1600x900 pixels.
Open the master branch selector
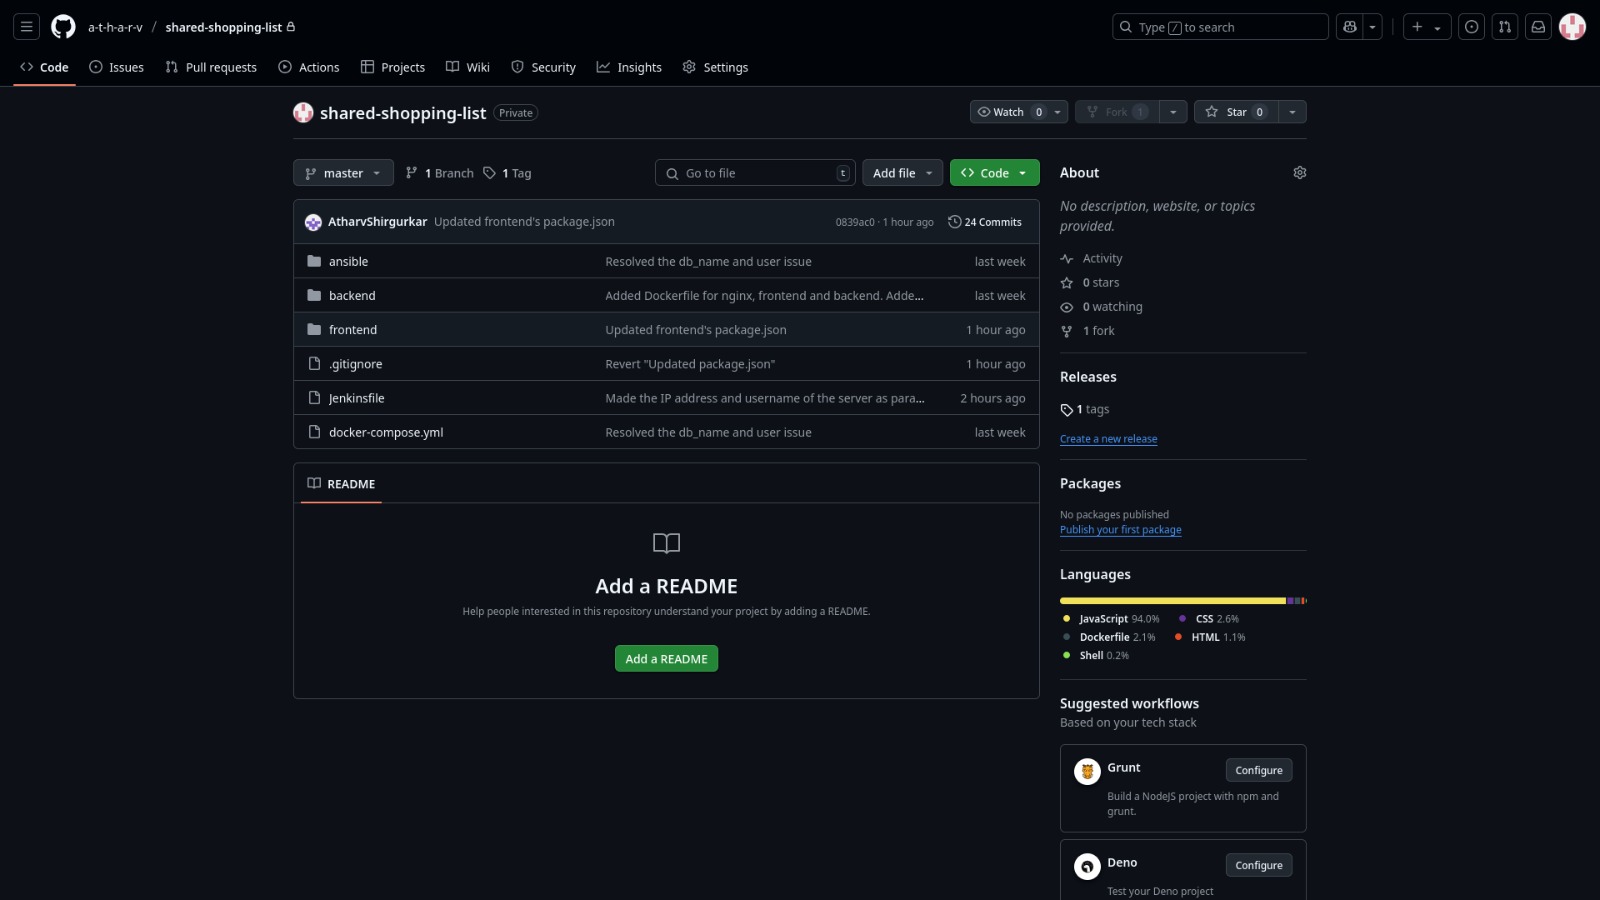pos(343,173)
